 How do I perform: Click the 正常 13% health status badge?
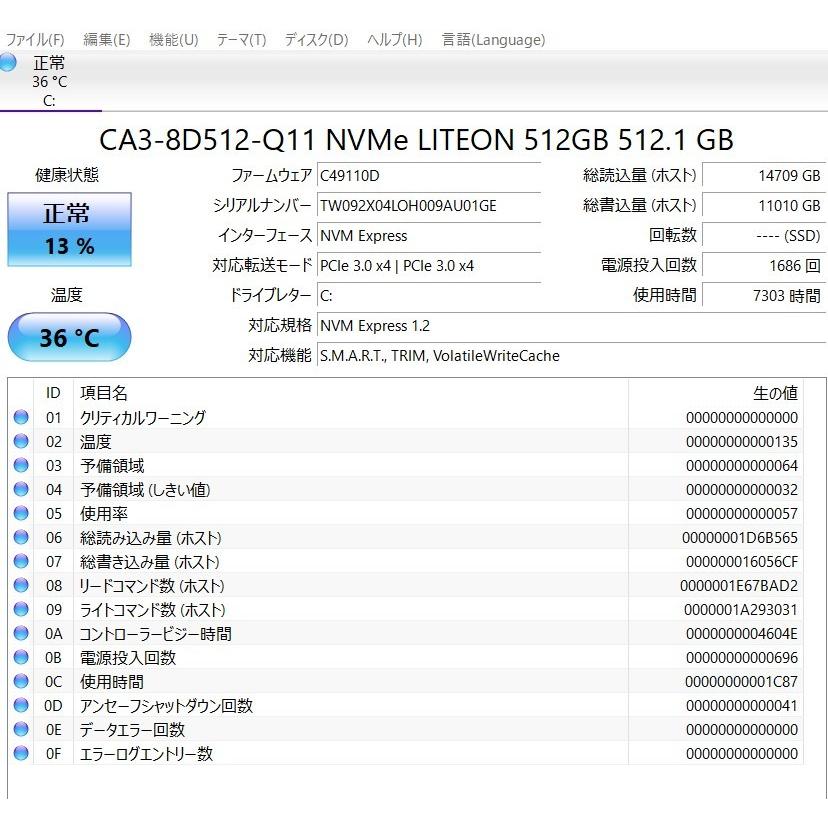(68, 228)
